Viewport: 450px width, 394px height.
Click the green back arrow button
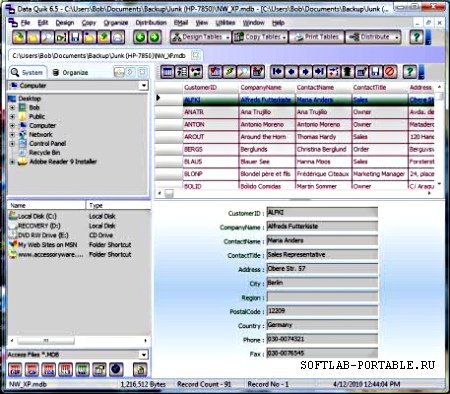click(140, 37)
